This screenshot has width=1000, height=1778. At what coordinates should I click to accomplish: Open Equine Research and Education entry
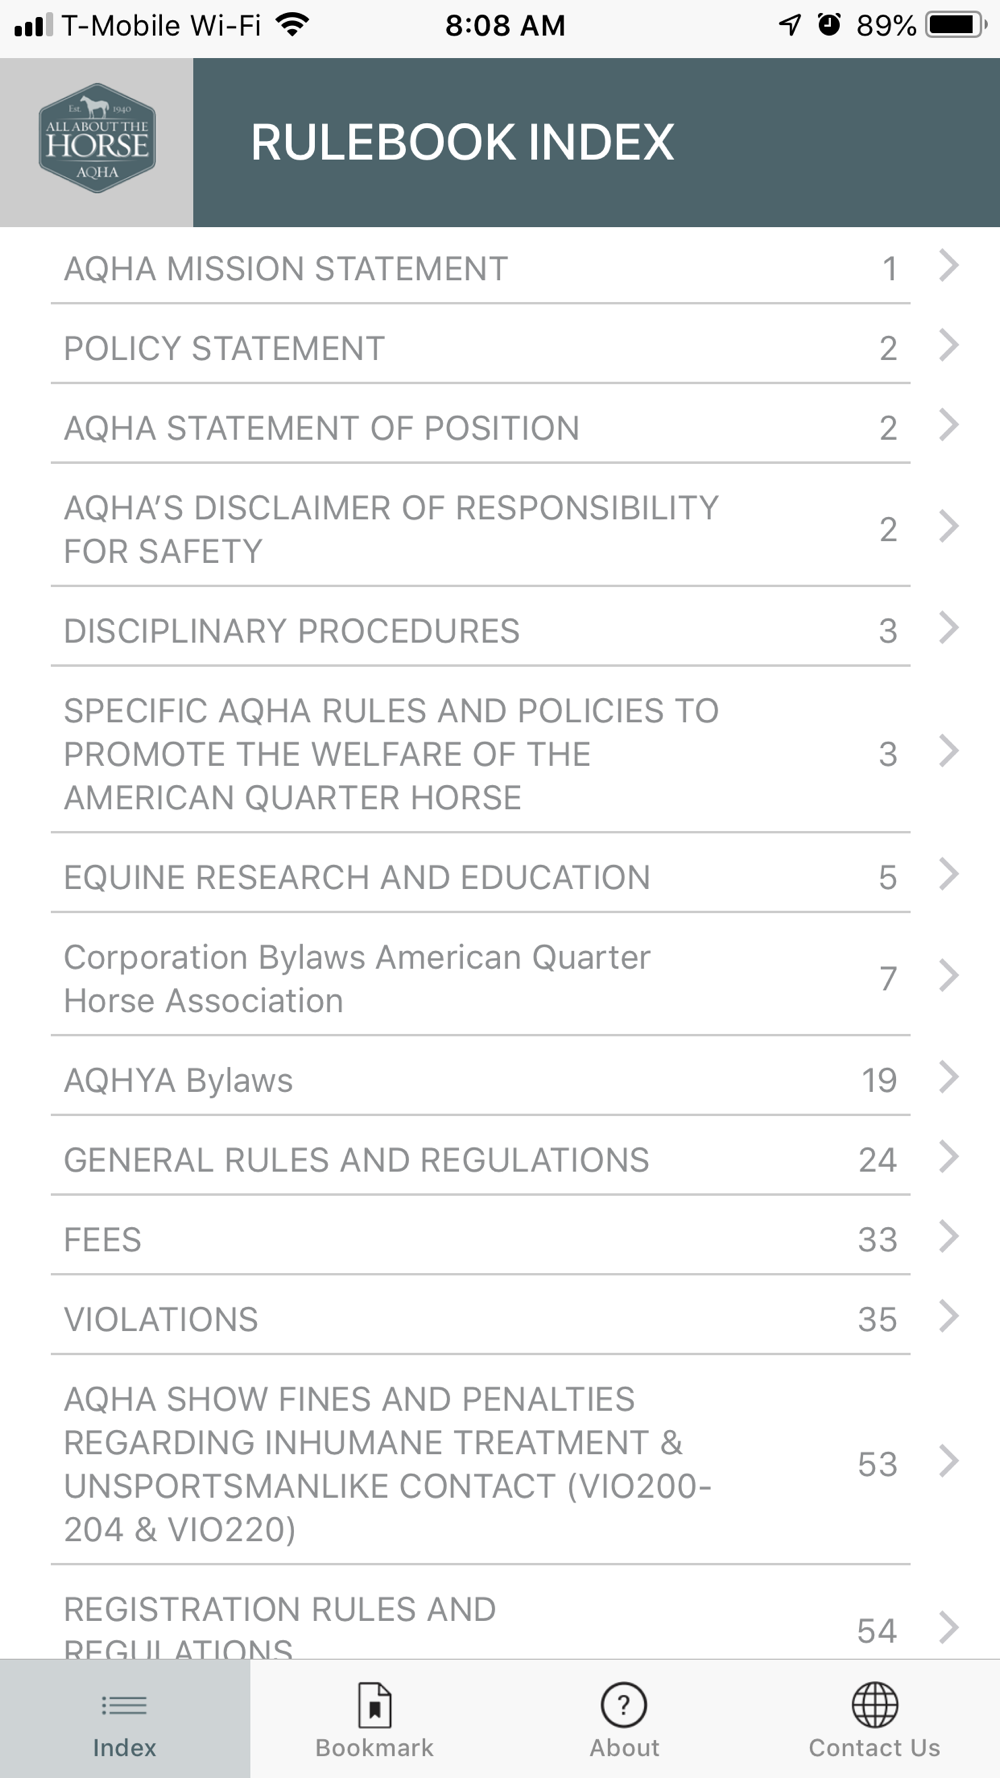pyautogui.click(x=357, y=878)
